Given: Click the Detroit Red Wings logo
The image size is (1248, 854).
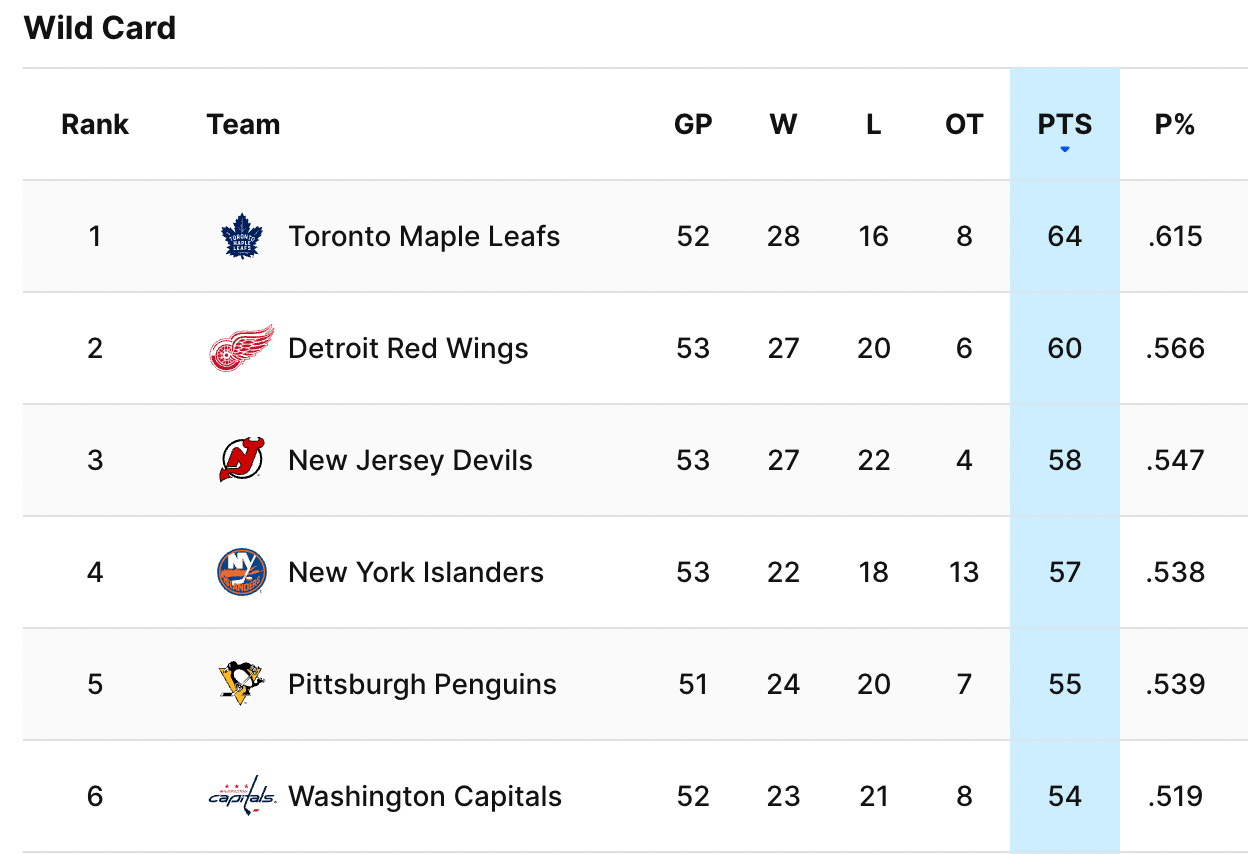Looking at the screenshot, I should [x=241, y=348].
